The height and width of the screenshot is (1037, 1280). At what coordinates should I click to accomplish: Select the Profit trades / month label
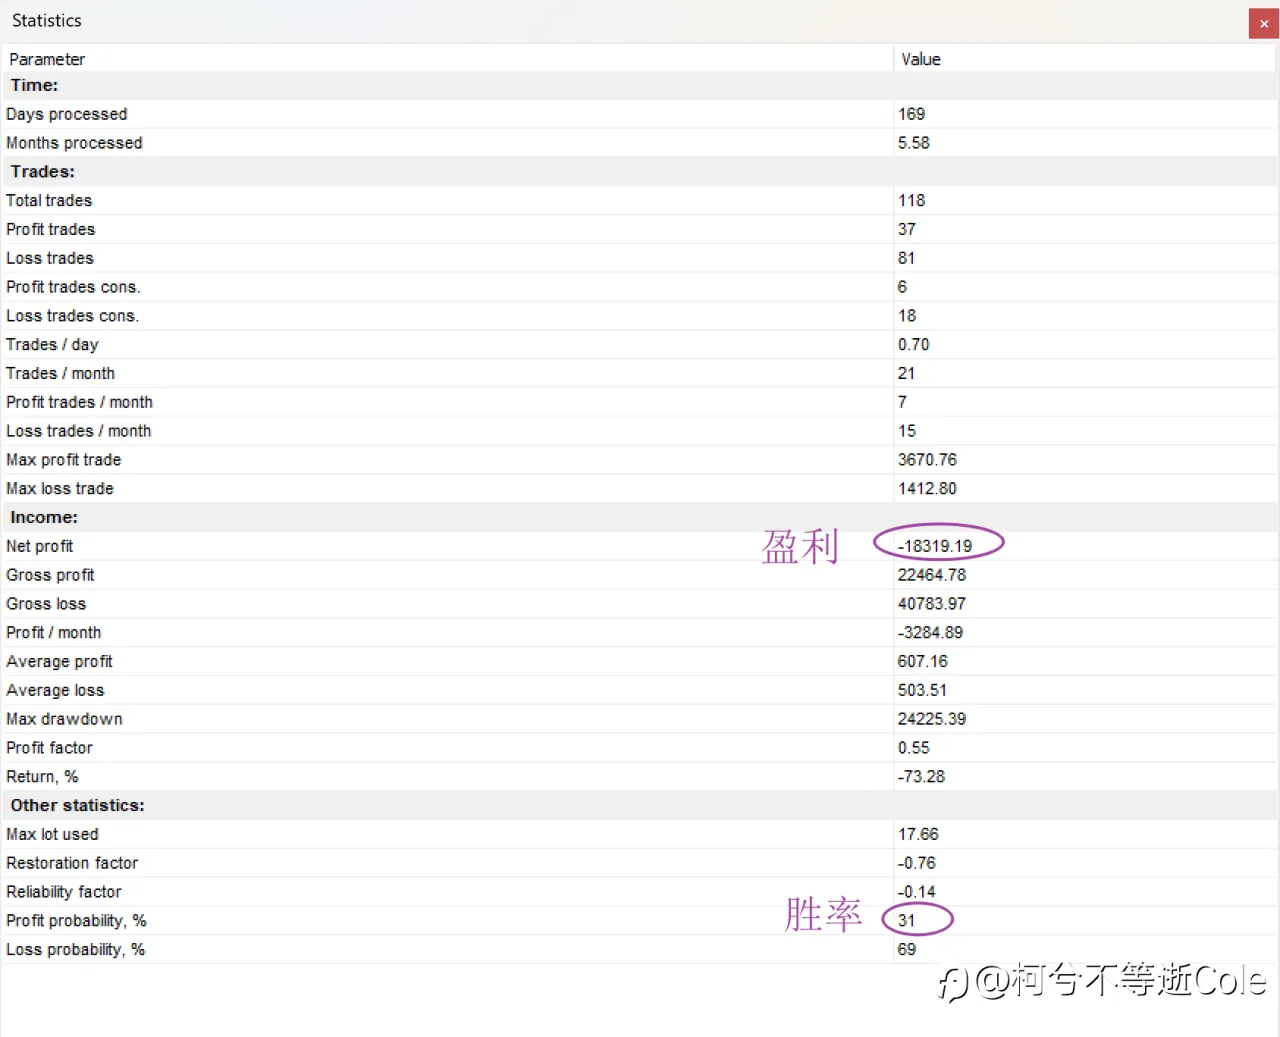tap(79, 402)
